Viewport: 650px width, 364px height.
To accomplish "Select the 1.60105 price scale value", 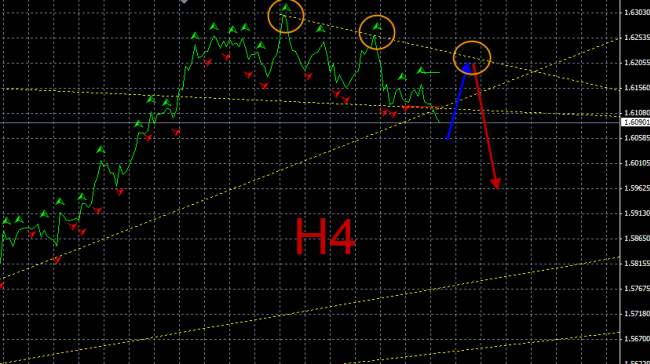I will [x=637, y=163].
